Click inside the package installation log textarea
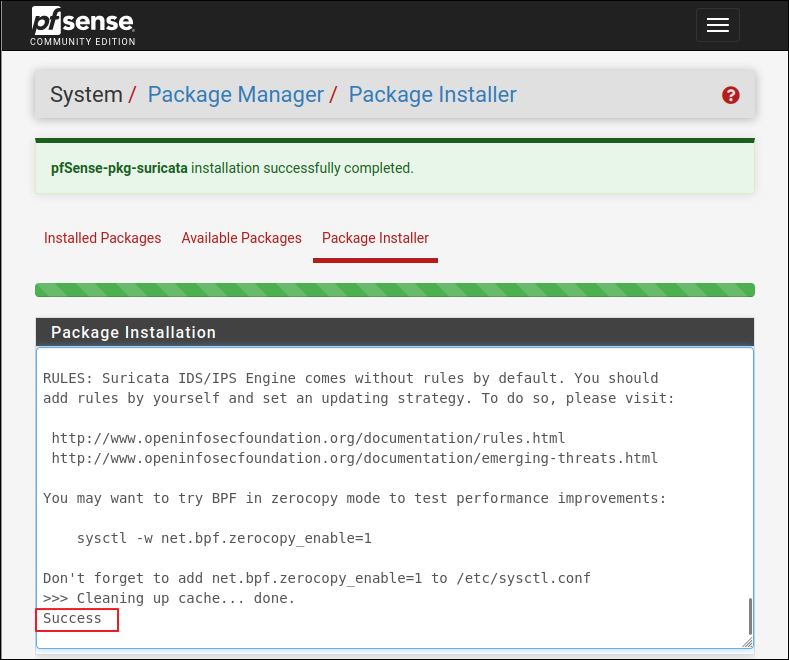 395,498
